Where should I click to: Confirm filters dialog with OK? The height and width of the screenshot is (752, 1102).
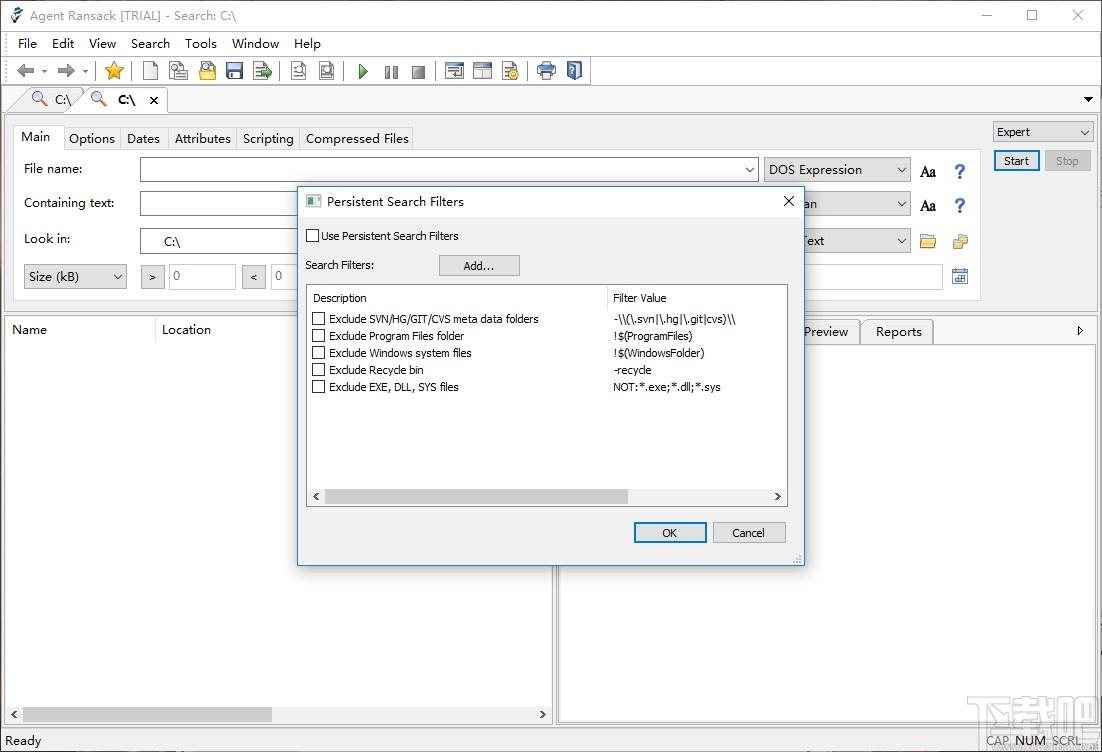coord(670,533)
